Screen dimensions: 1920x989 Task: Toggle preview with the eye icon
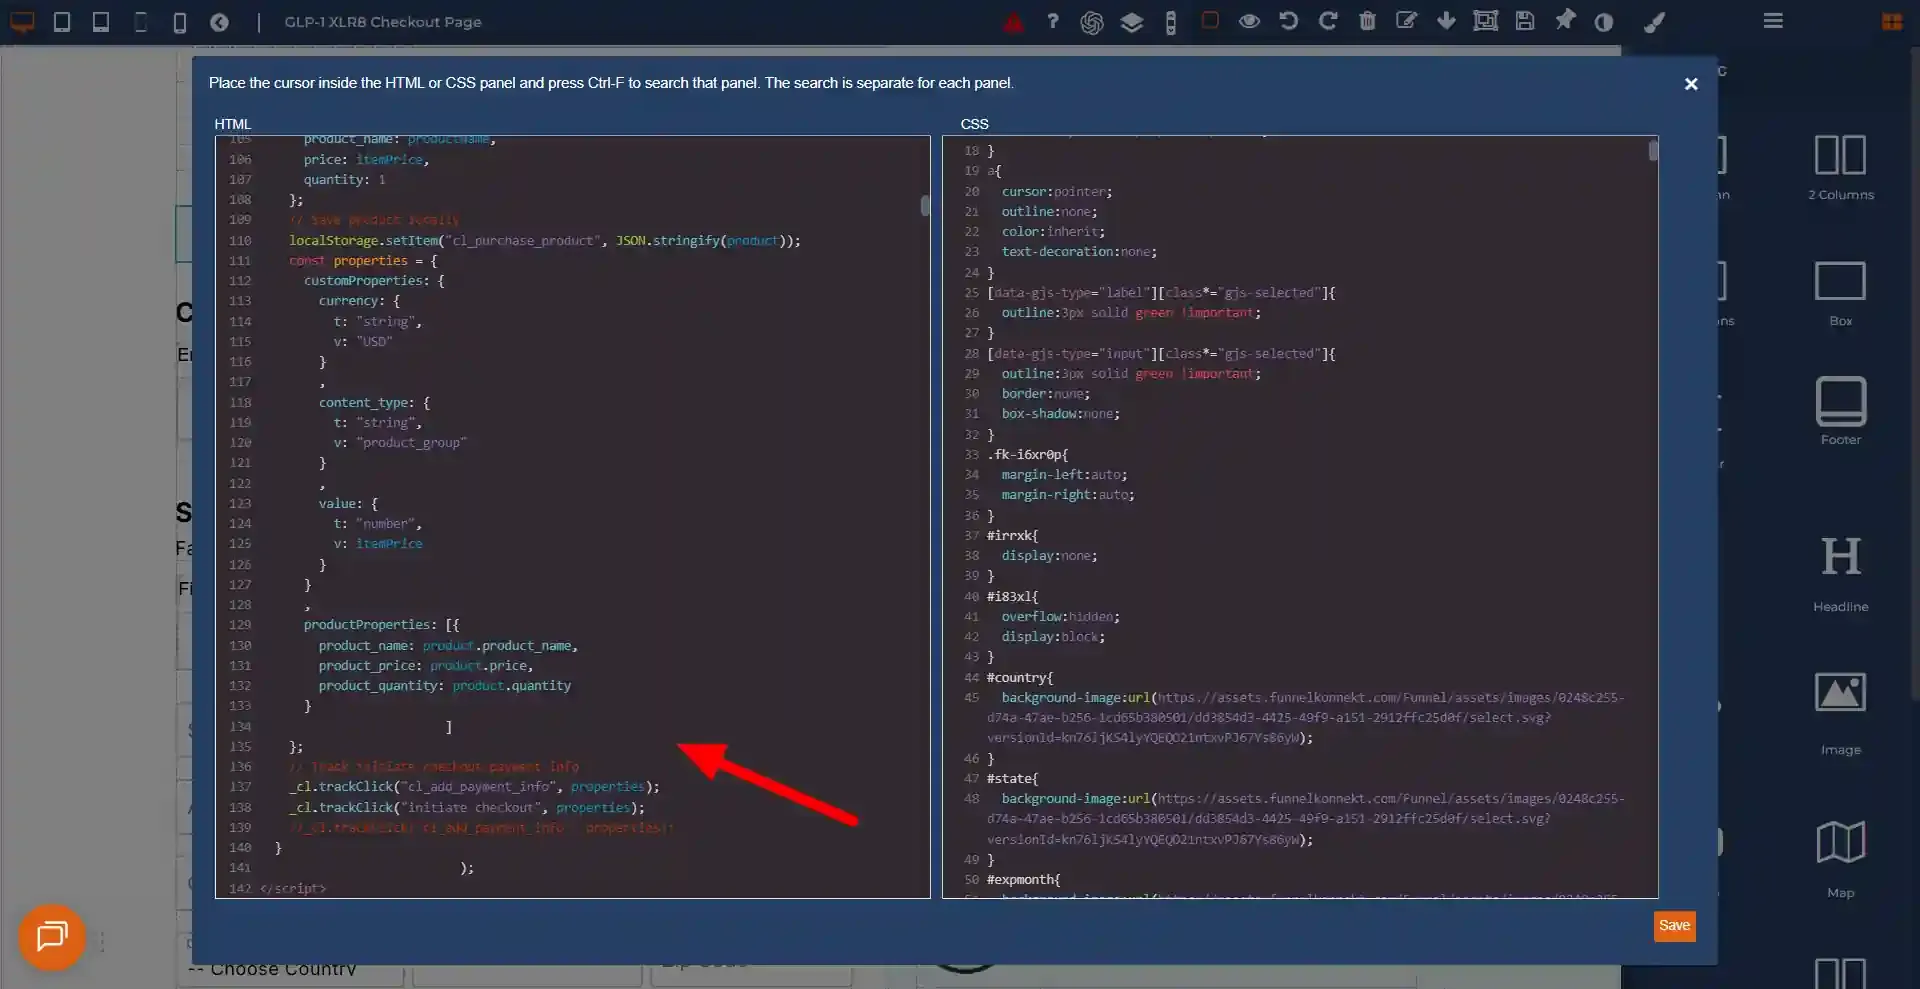(x=1249, y=21)
